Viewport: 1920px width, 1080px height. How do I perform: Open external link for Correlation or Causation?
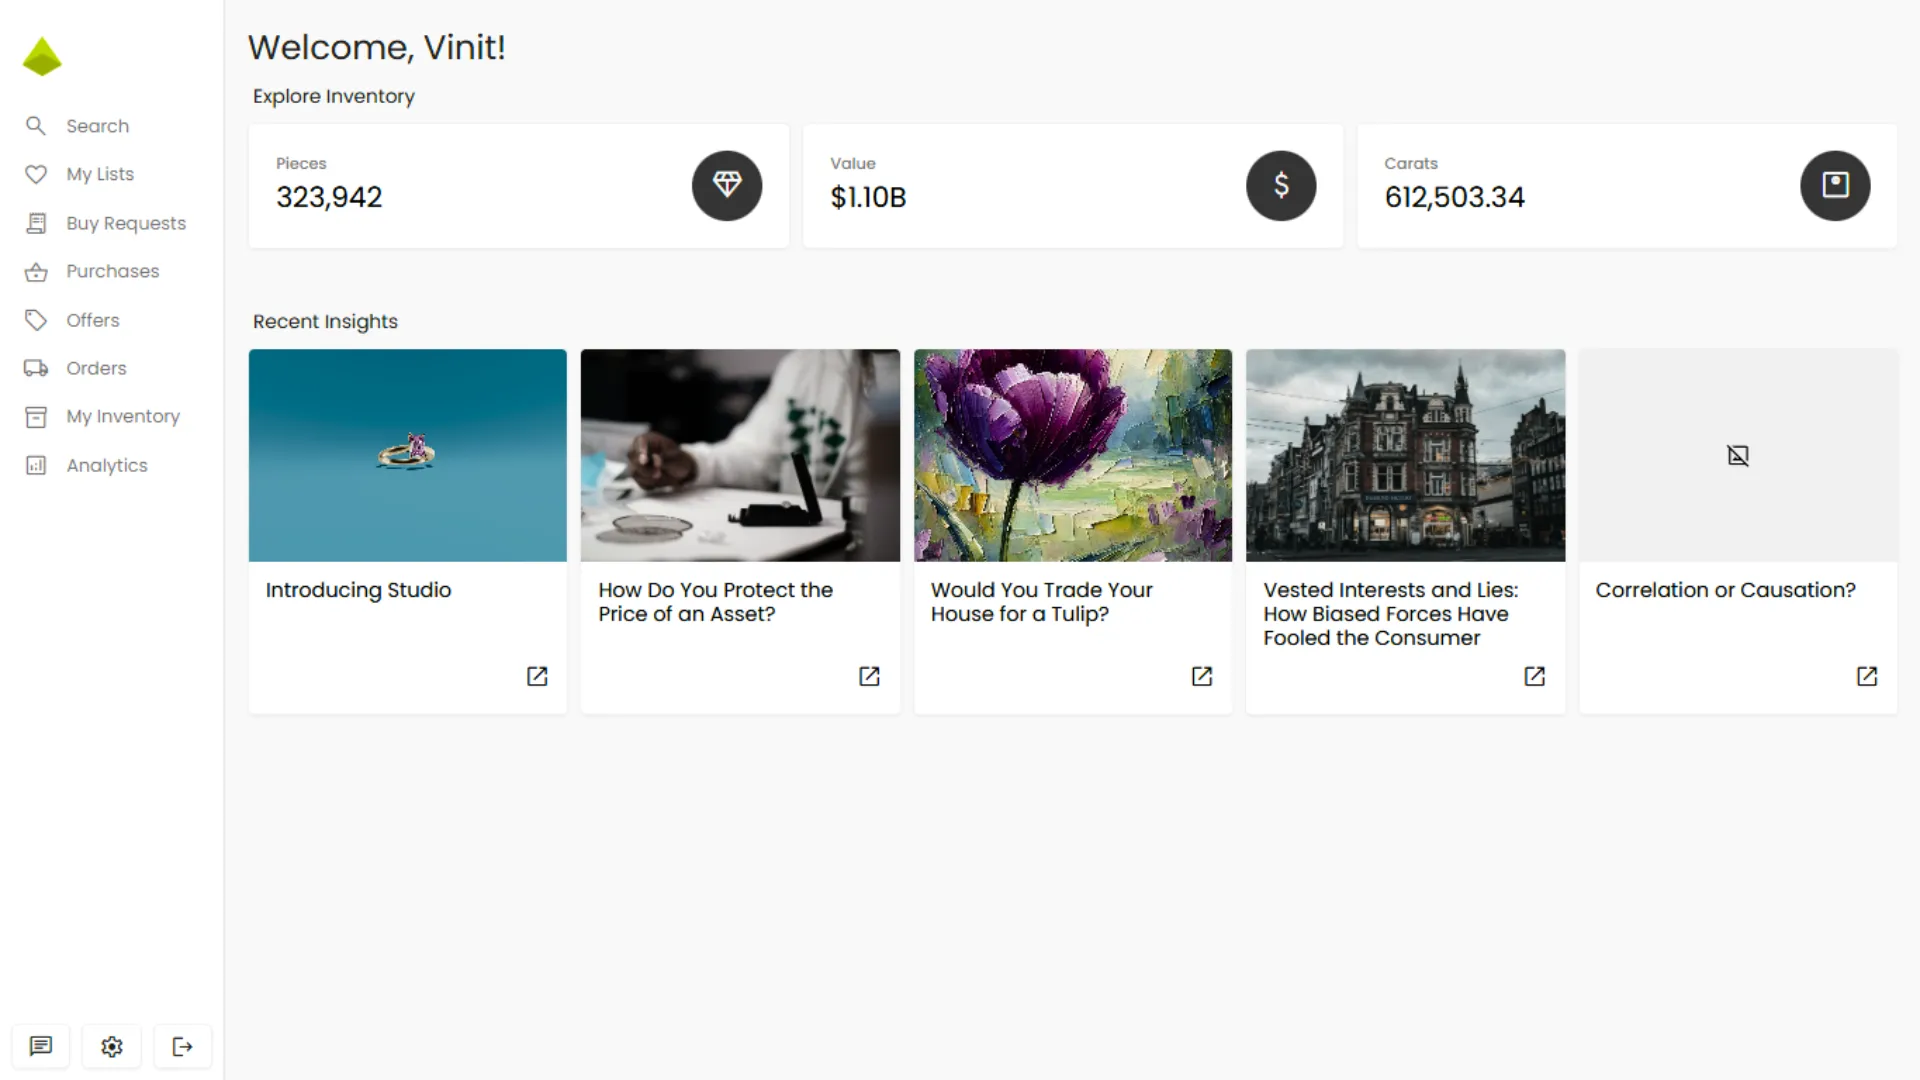[x=1867, y=676]
